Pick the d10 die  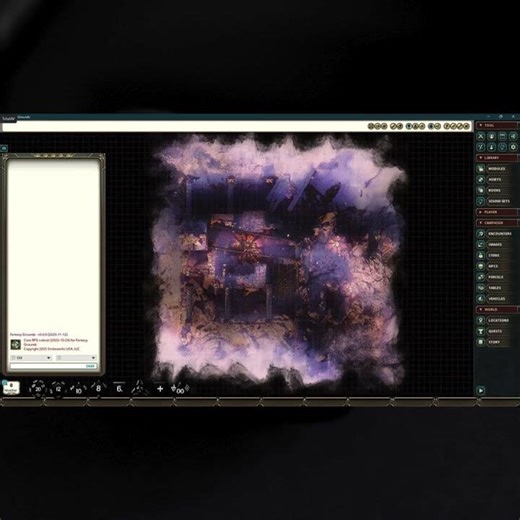(x=78, y=389)
